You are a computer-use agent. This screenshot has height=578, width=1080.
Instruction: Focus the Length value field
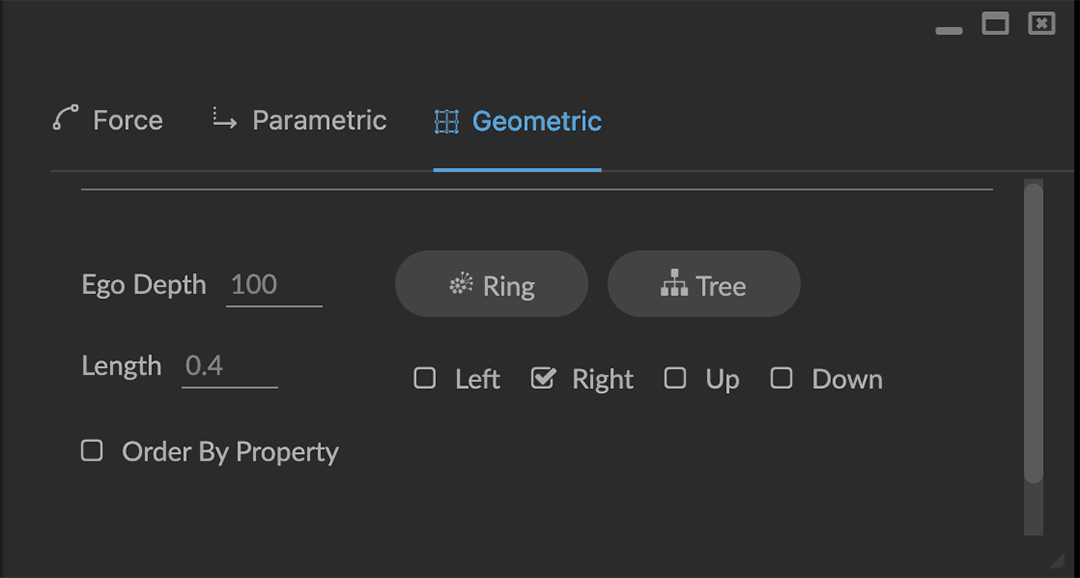pos(229,366)
